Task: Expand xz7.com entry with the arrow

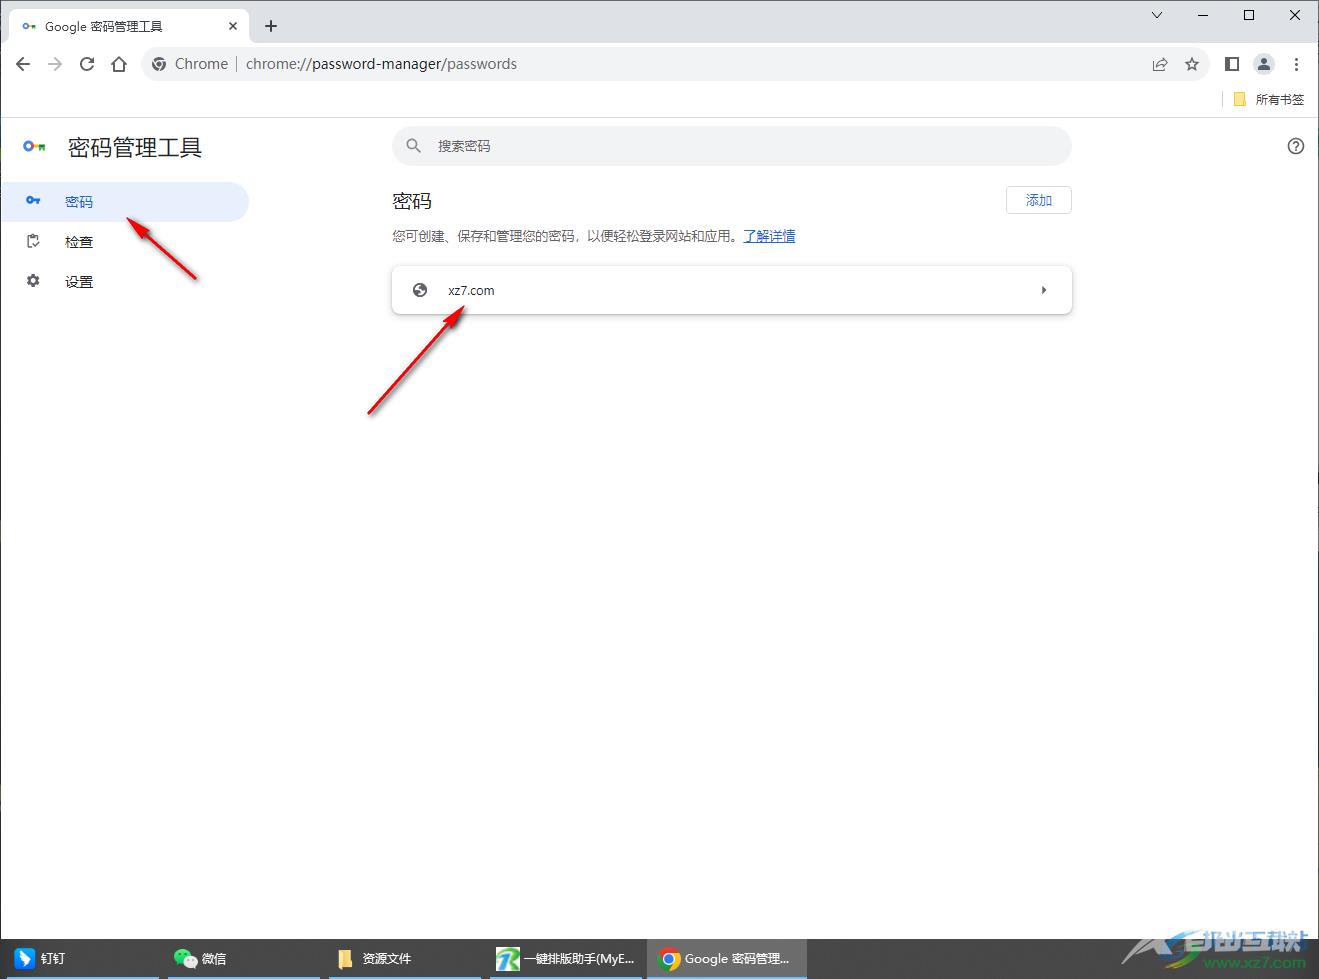Action: [x=1044, y=290]
